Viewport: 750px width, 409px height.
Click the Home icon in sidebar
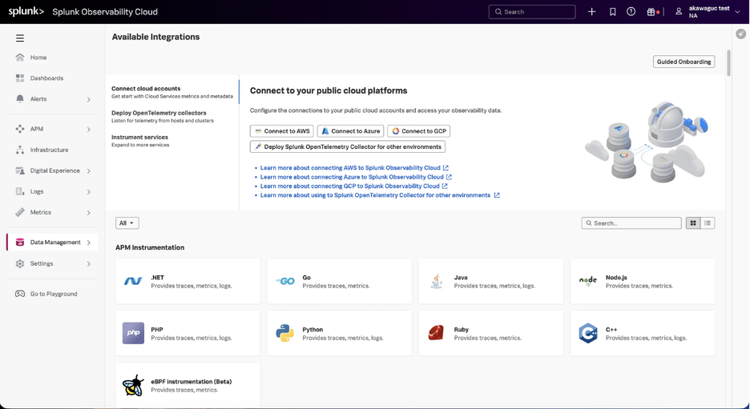coord(20,57)
